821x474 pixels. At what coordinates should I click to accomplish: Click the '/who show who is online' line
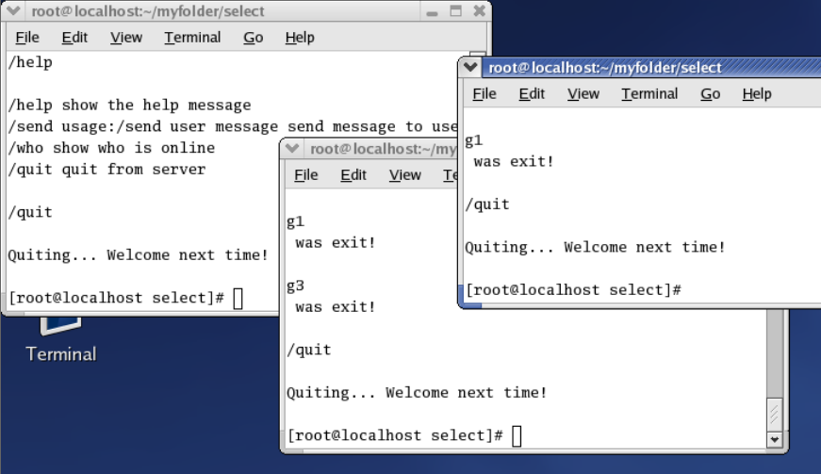112,148
